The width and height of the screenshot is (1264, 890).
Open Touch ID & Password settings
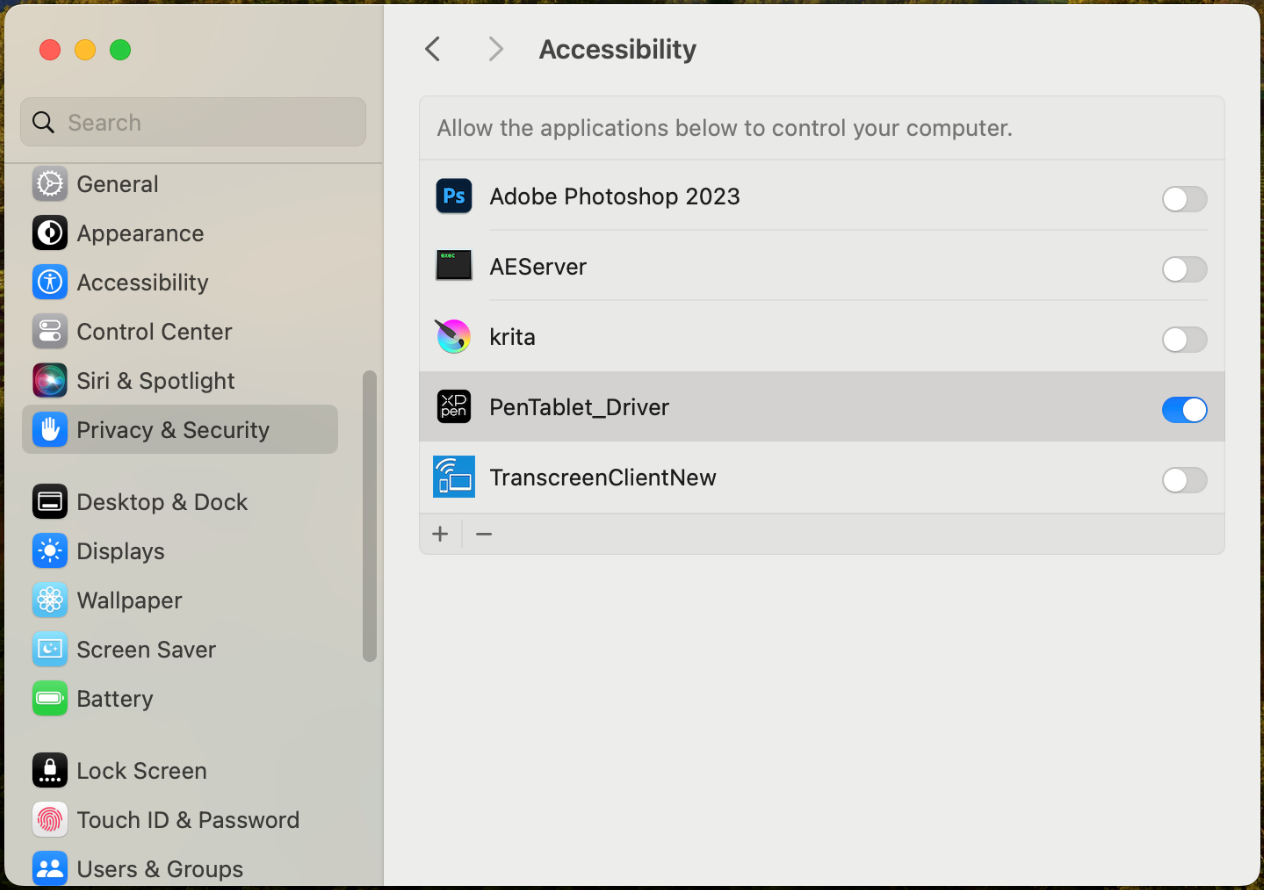(x=187, y=820)
